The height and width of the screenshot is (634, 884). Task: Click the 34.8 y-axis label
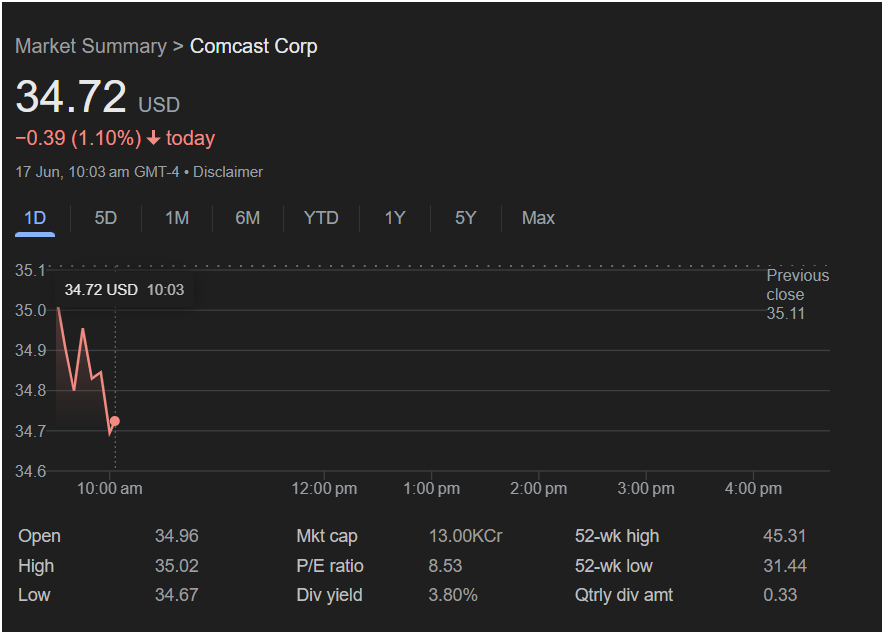[x=30, y=391]
